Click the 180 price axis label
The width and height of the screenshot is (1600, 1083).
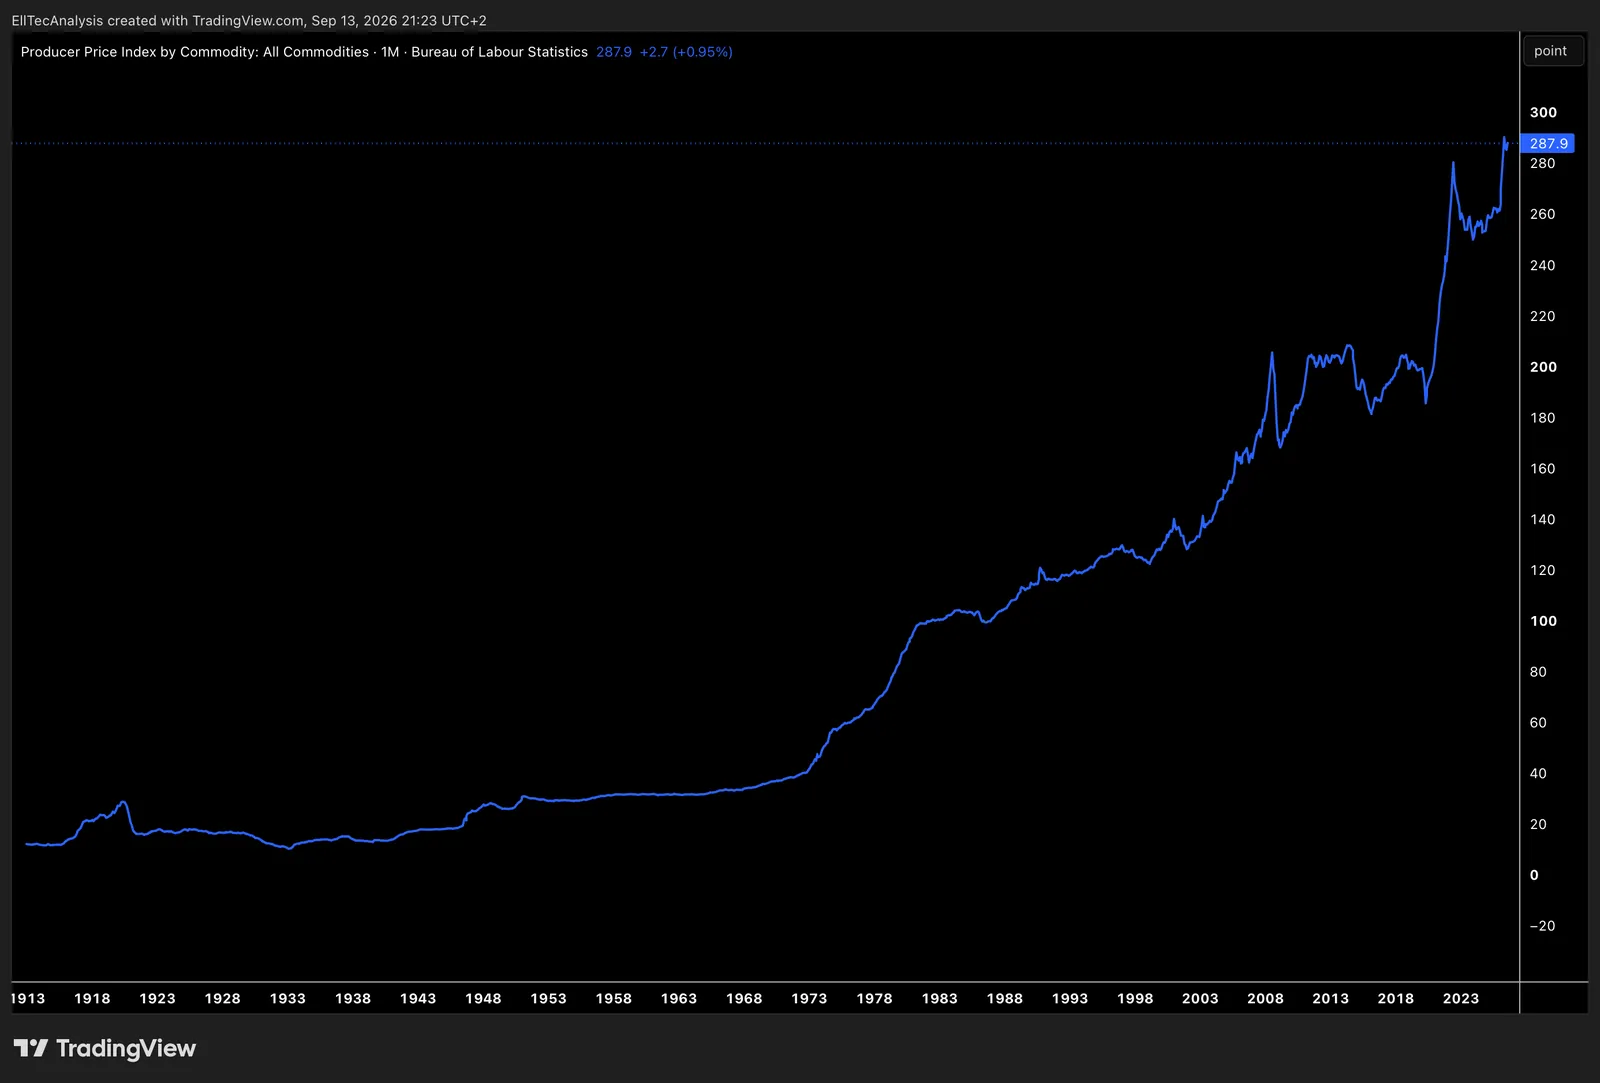(1543, 418)
